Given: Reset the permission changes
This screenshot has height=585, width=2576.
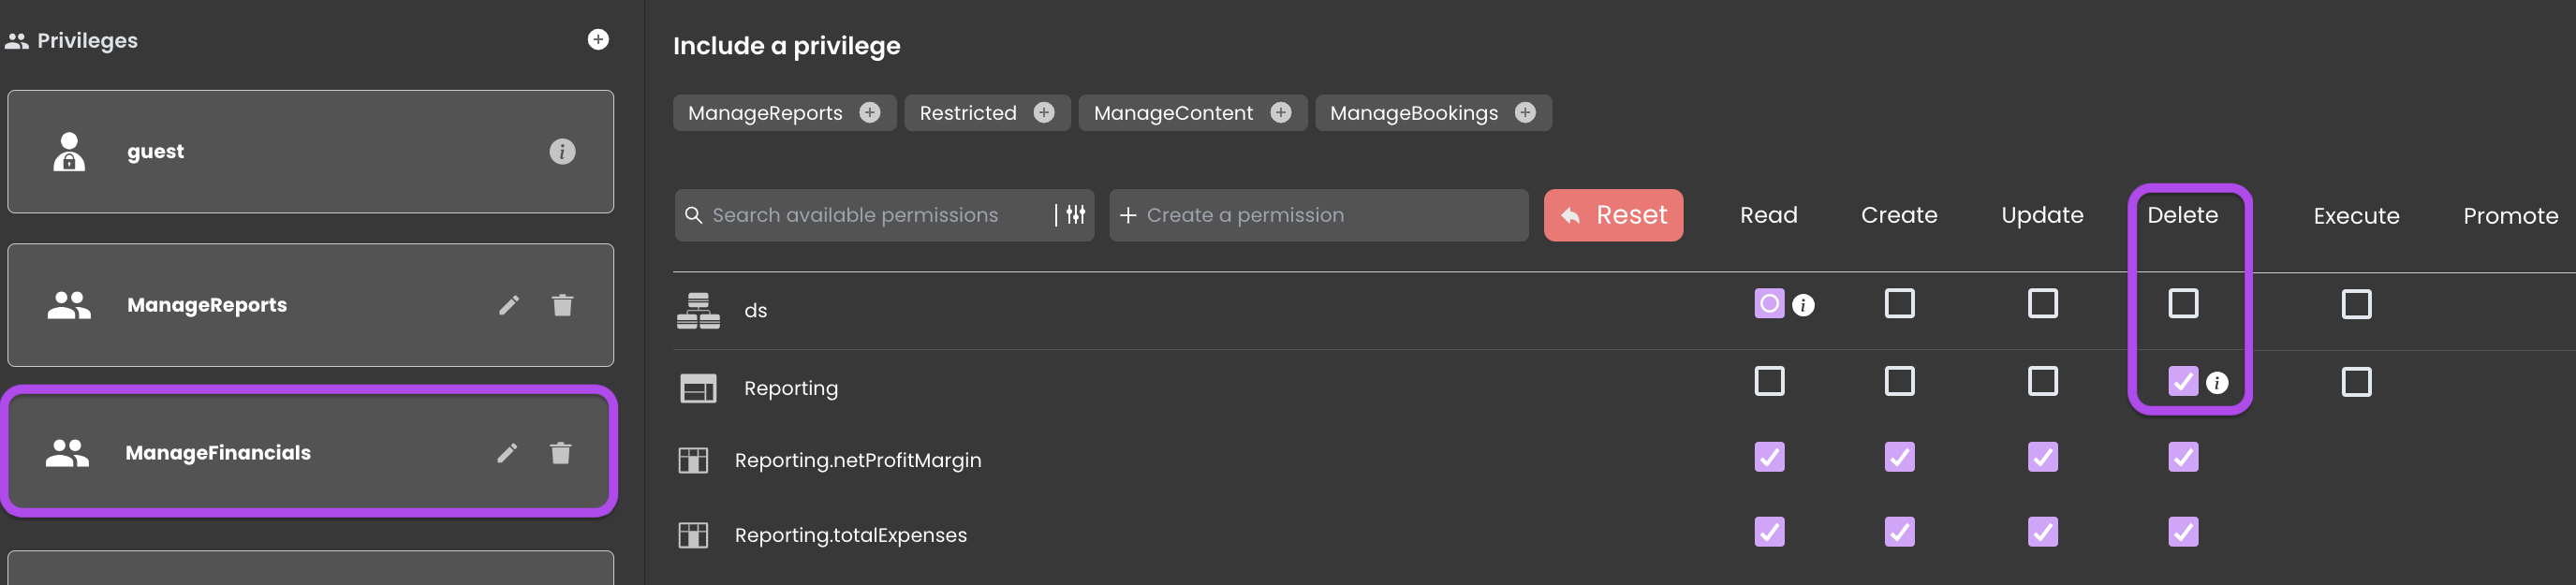Looking at the screenshot, I should (1613, 215).
